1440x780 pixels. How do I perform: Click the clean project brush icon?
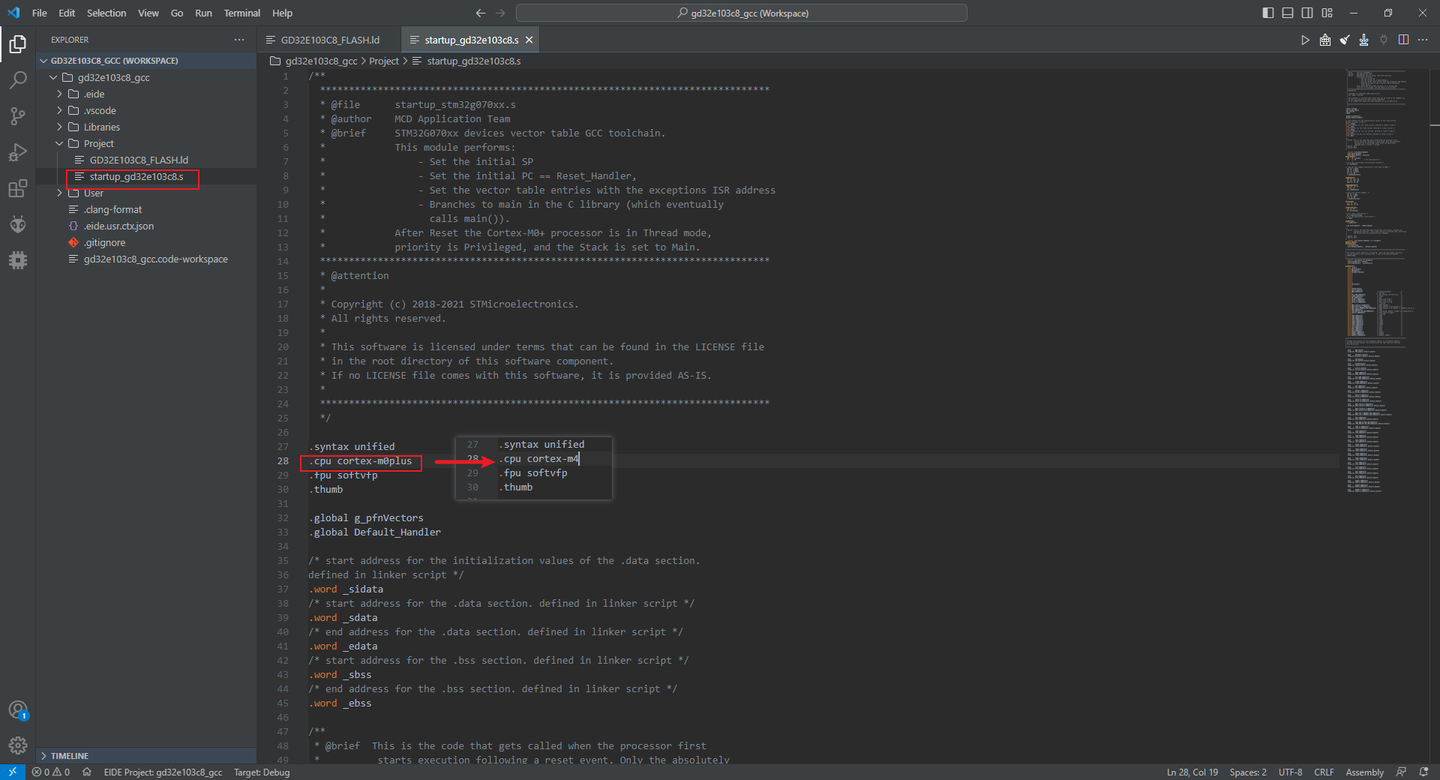coord(1344,39)
